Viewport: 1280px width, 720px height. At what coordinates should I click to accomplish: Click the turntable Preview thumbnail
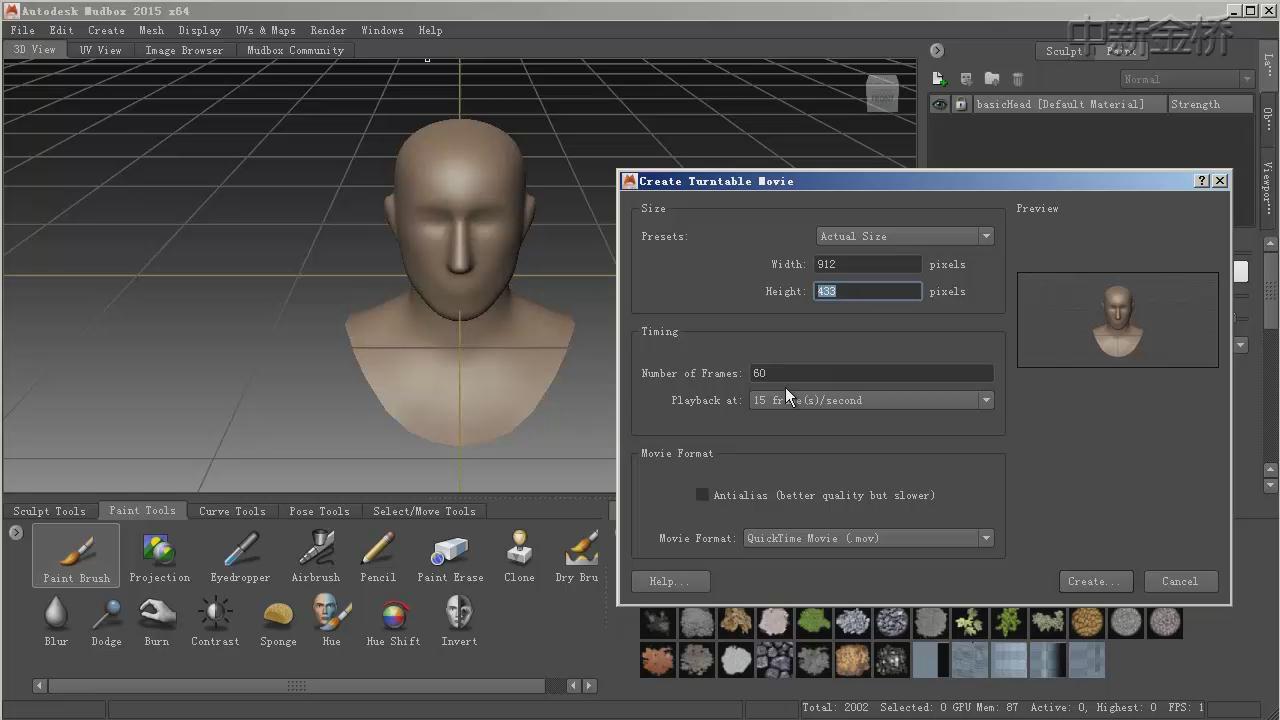pyautogui.click(x=1118, y=320)
